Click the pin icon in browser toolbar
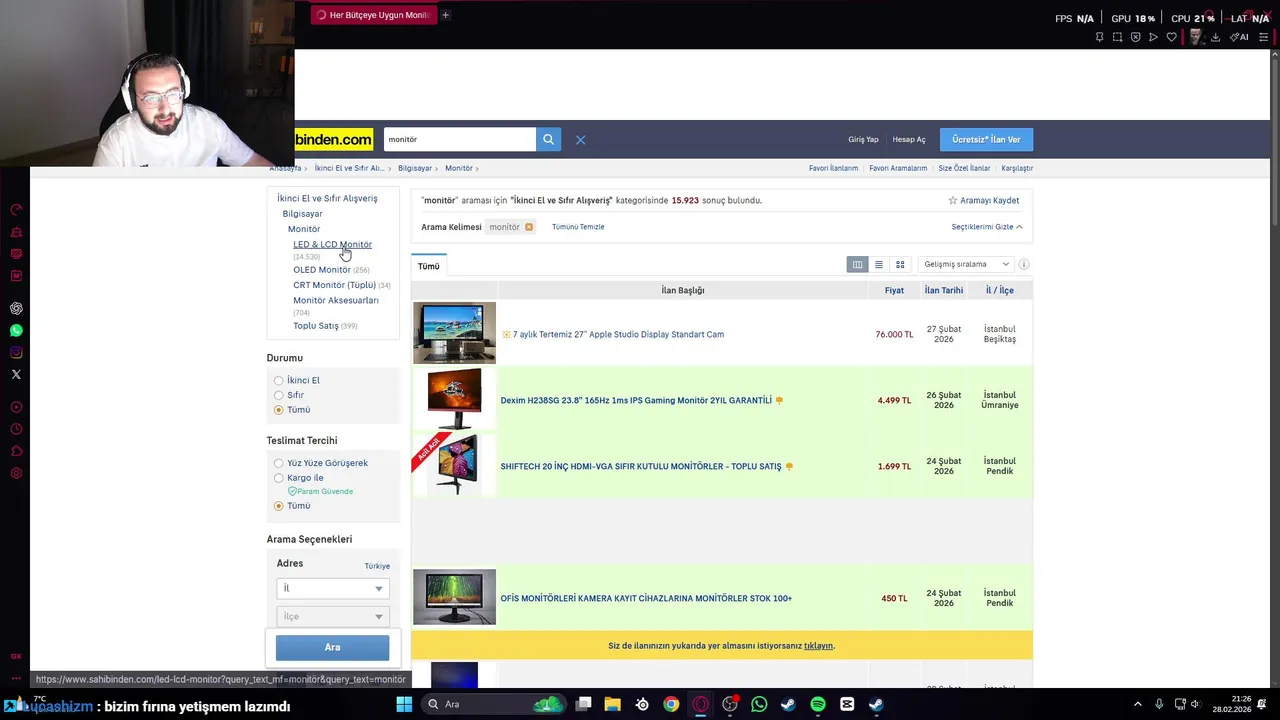The height and width of the screenshot is (720, 1280). coord(1099,37)
